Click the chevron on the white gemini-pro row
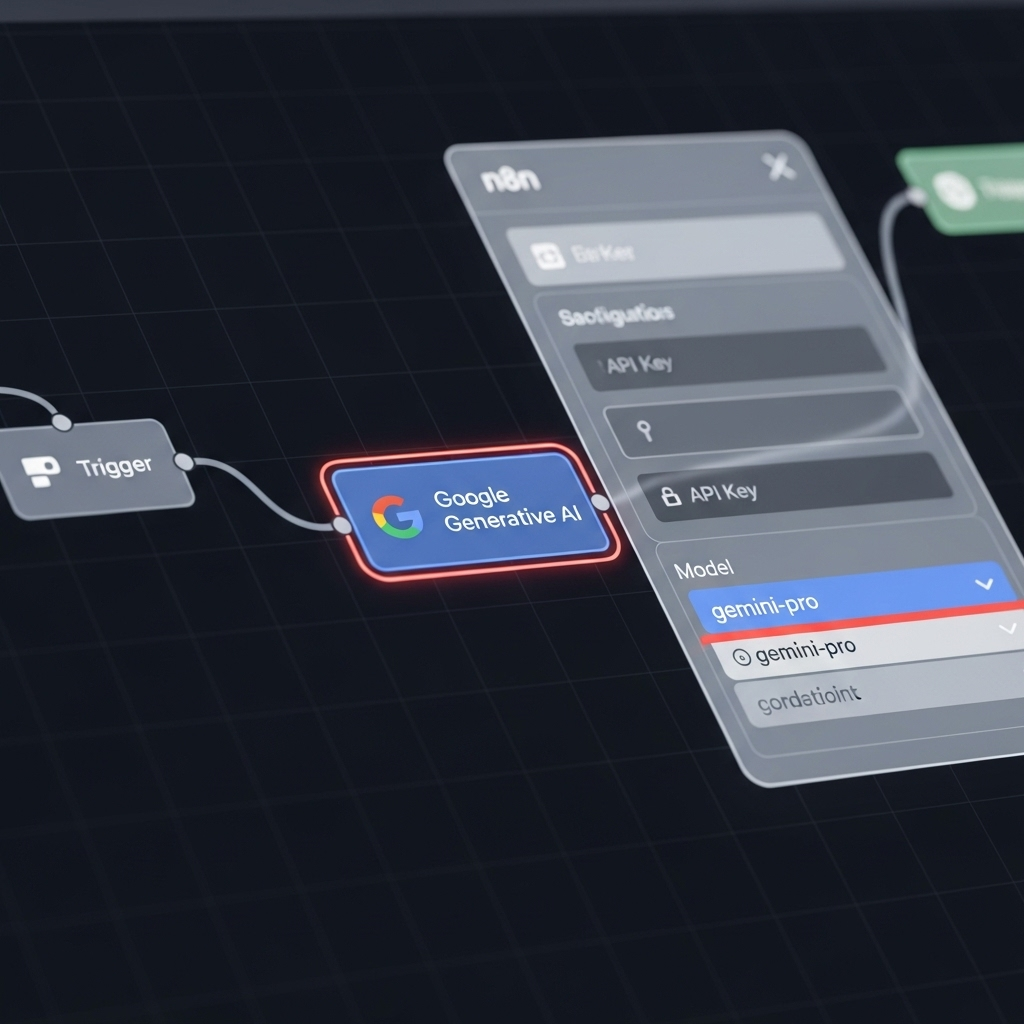Viewport: 1024px width, 1024px height. (x=1008, y=628)
